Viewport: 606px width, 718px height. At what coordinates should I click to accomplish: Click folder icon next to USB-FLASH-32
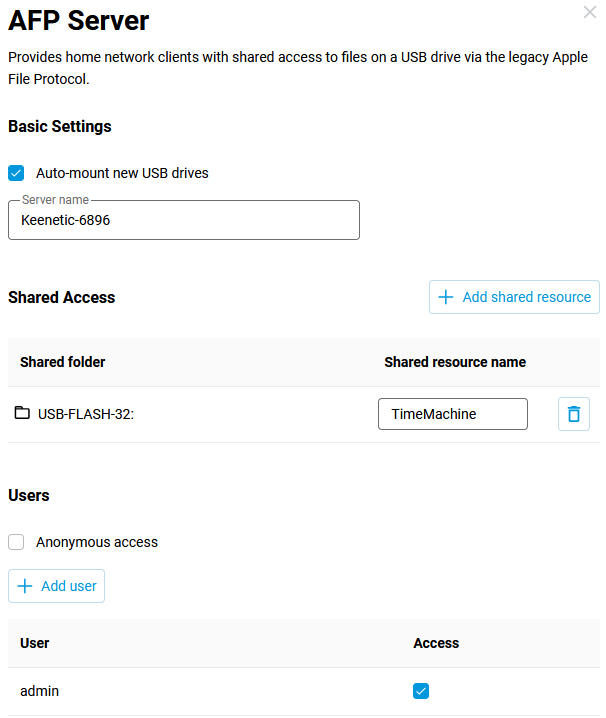(x=22, y=413)
